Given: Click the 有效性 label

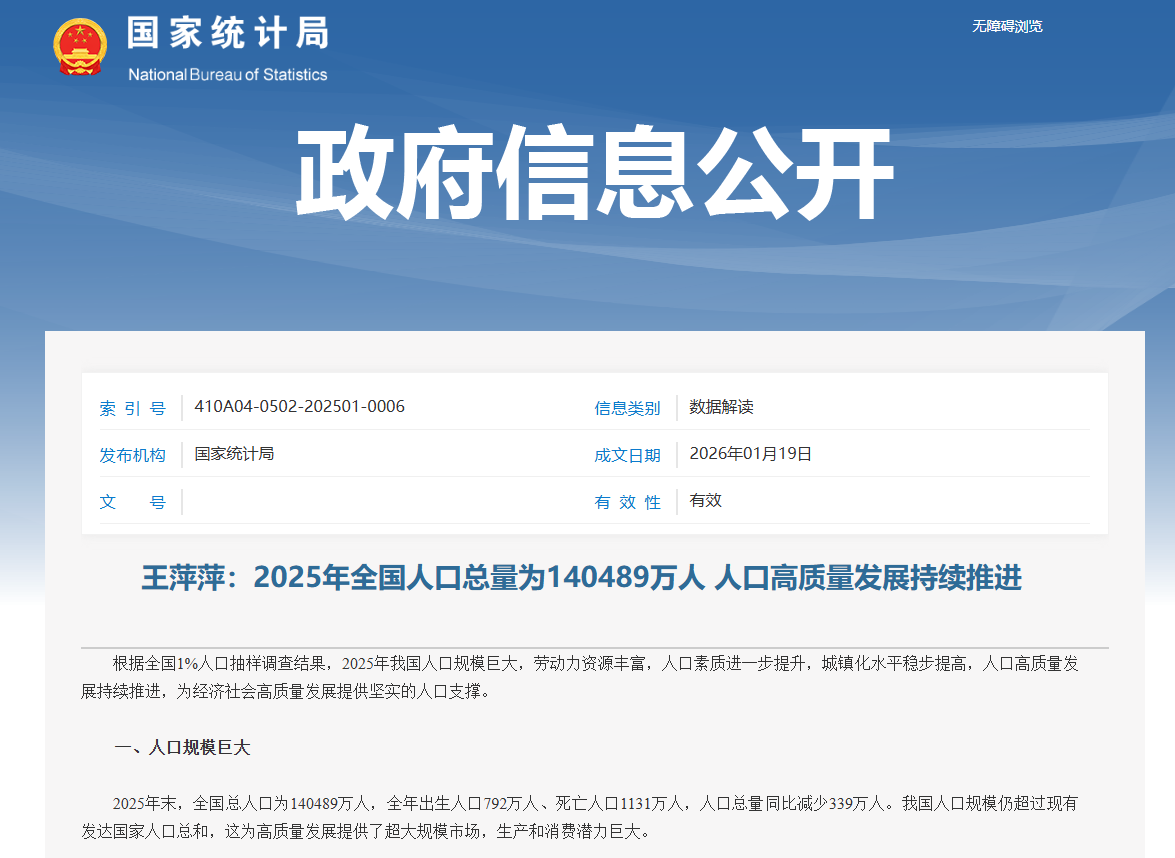Looking at the screenshot, I should click(x=627, y=502).
